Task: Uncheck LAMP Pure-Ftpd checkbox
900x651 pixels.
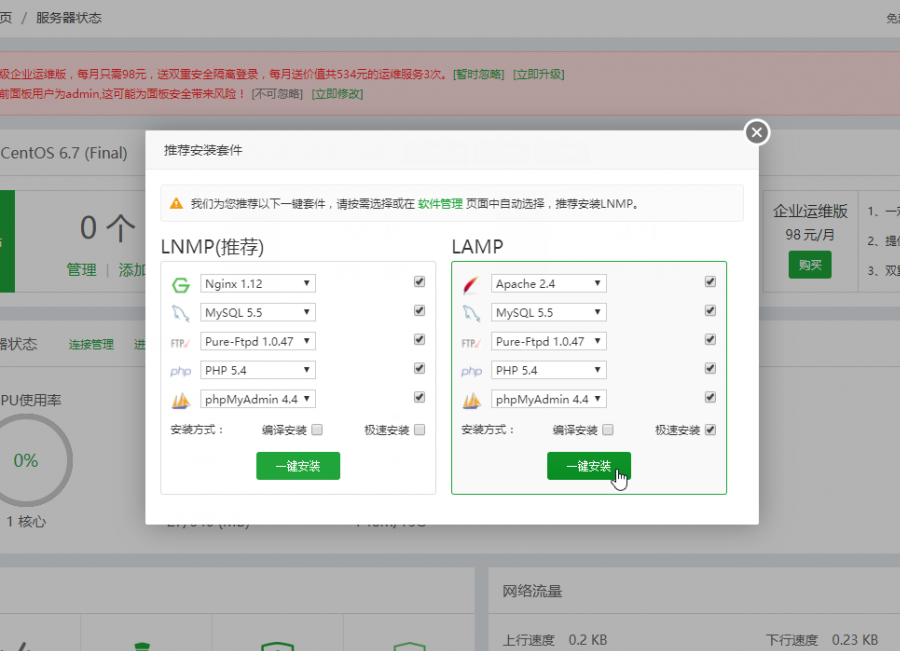Action: (710, 339)
